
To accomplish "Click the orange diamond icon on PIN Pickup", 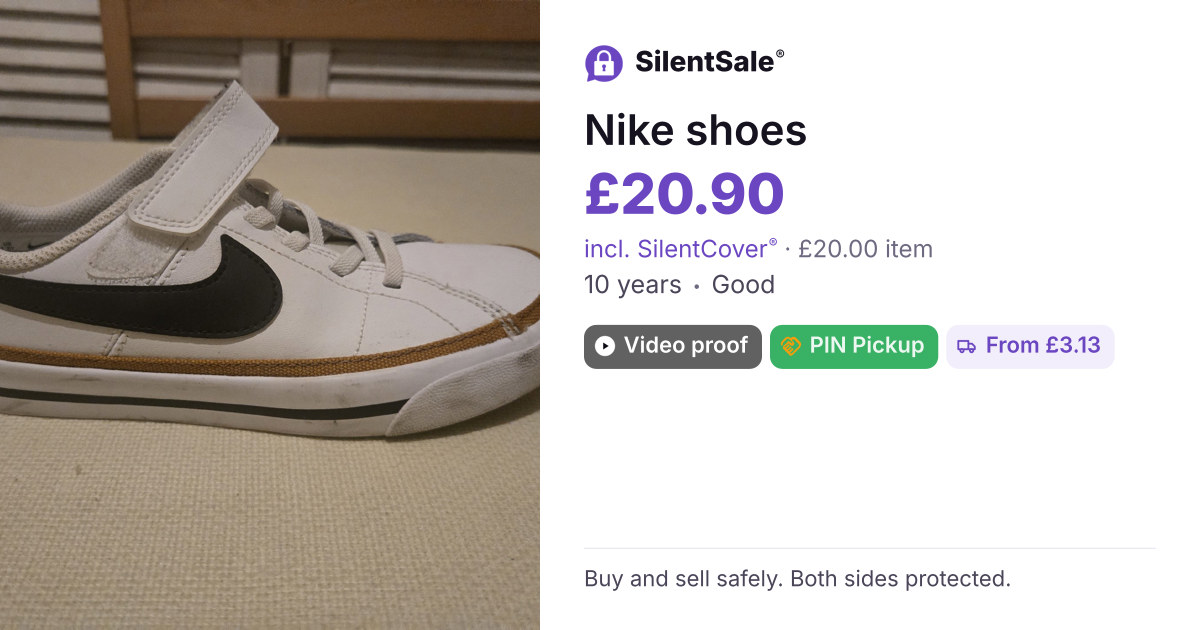I will coord(791,346).
